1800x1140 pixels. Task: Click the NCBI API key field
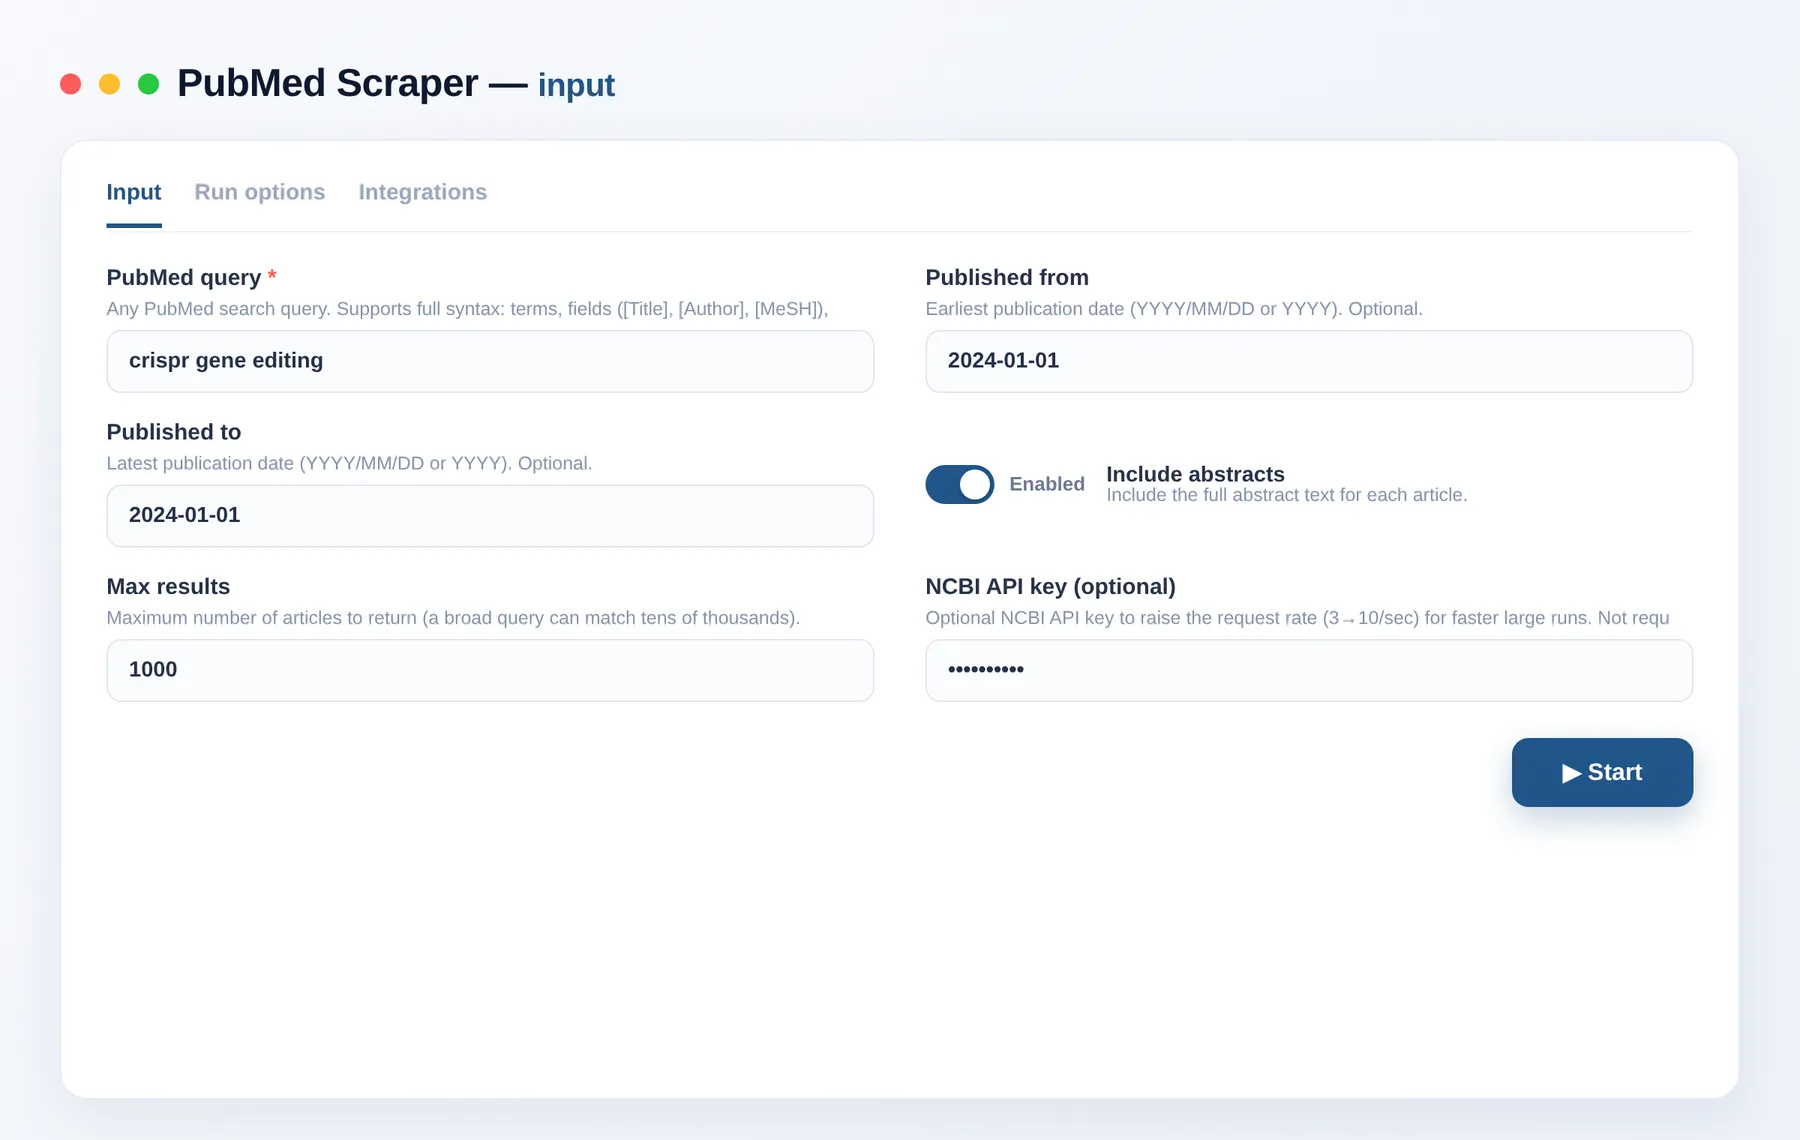point(1309,670)
